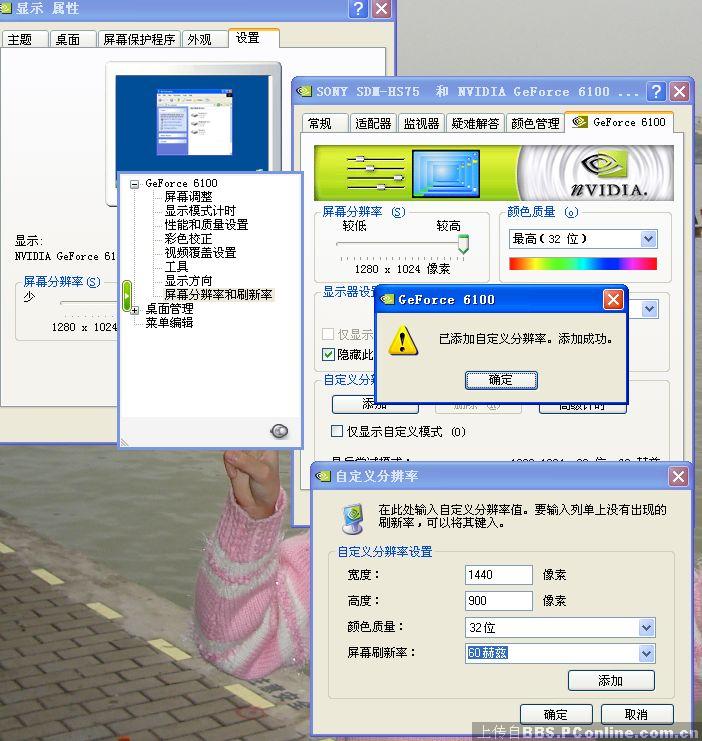Uncheck the 隐藏此 checkbox

[328, 354]
